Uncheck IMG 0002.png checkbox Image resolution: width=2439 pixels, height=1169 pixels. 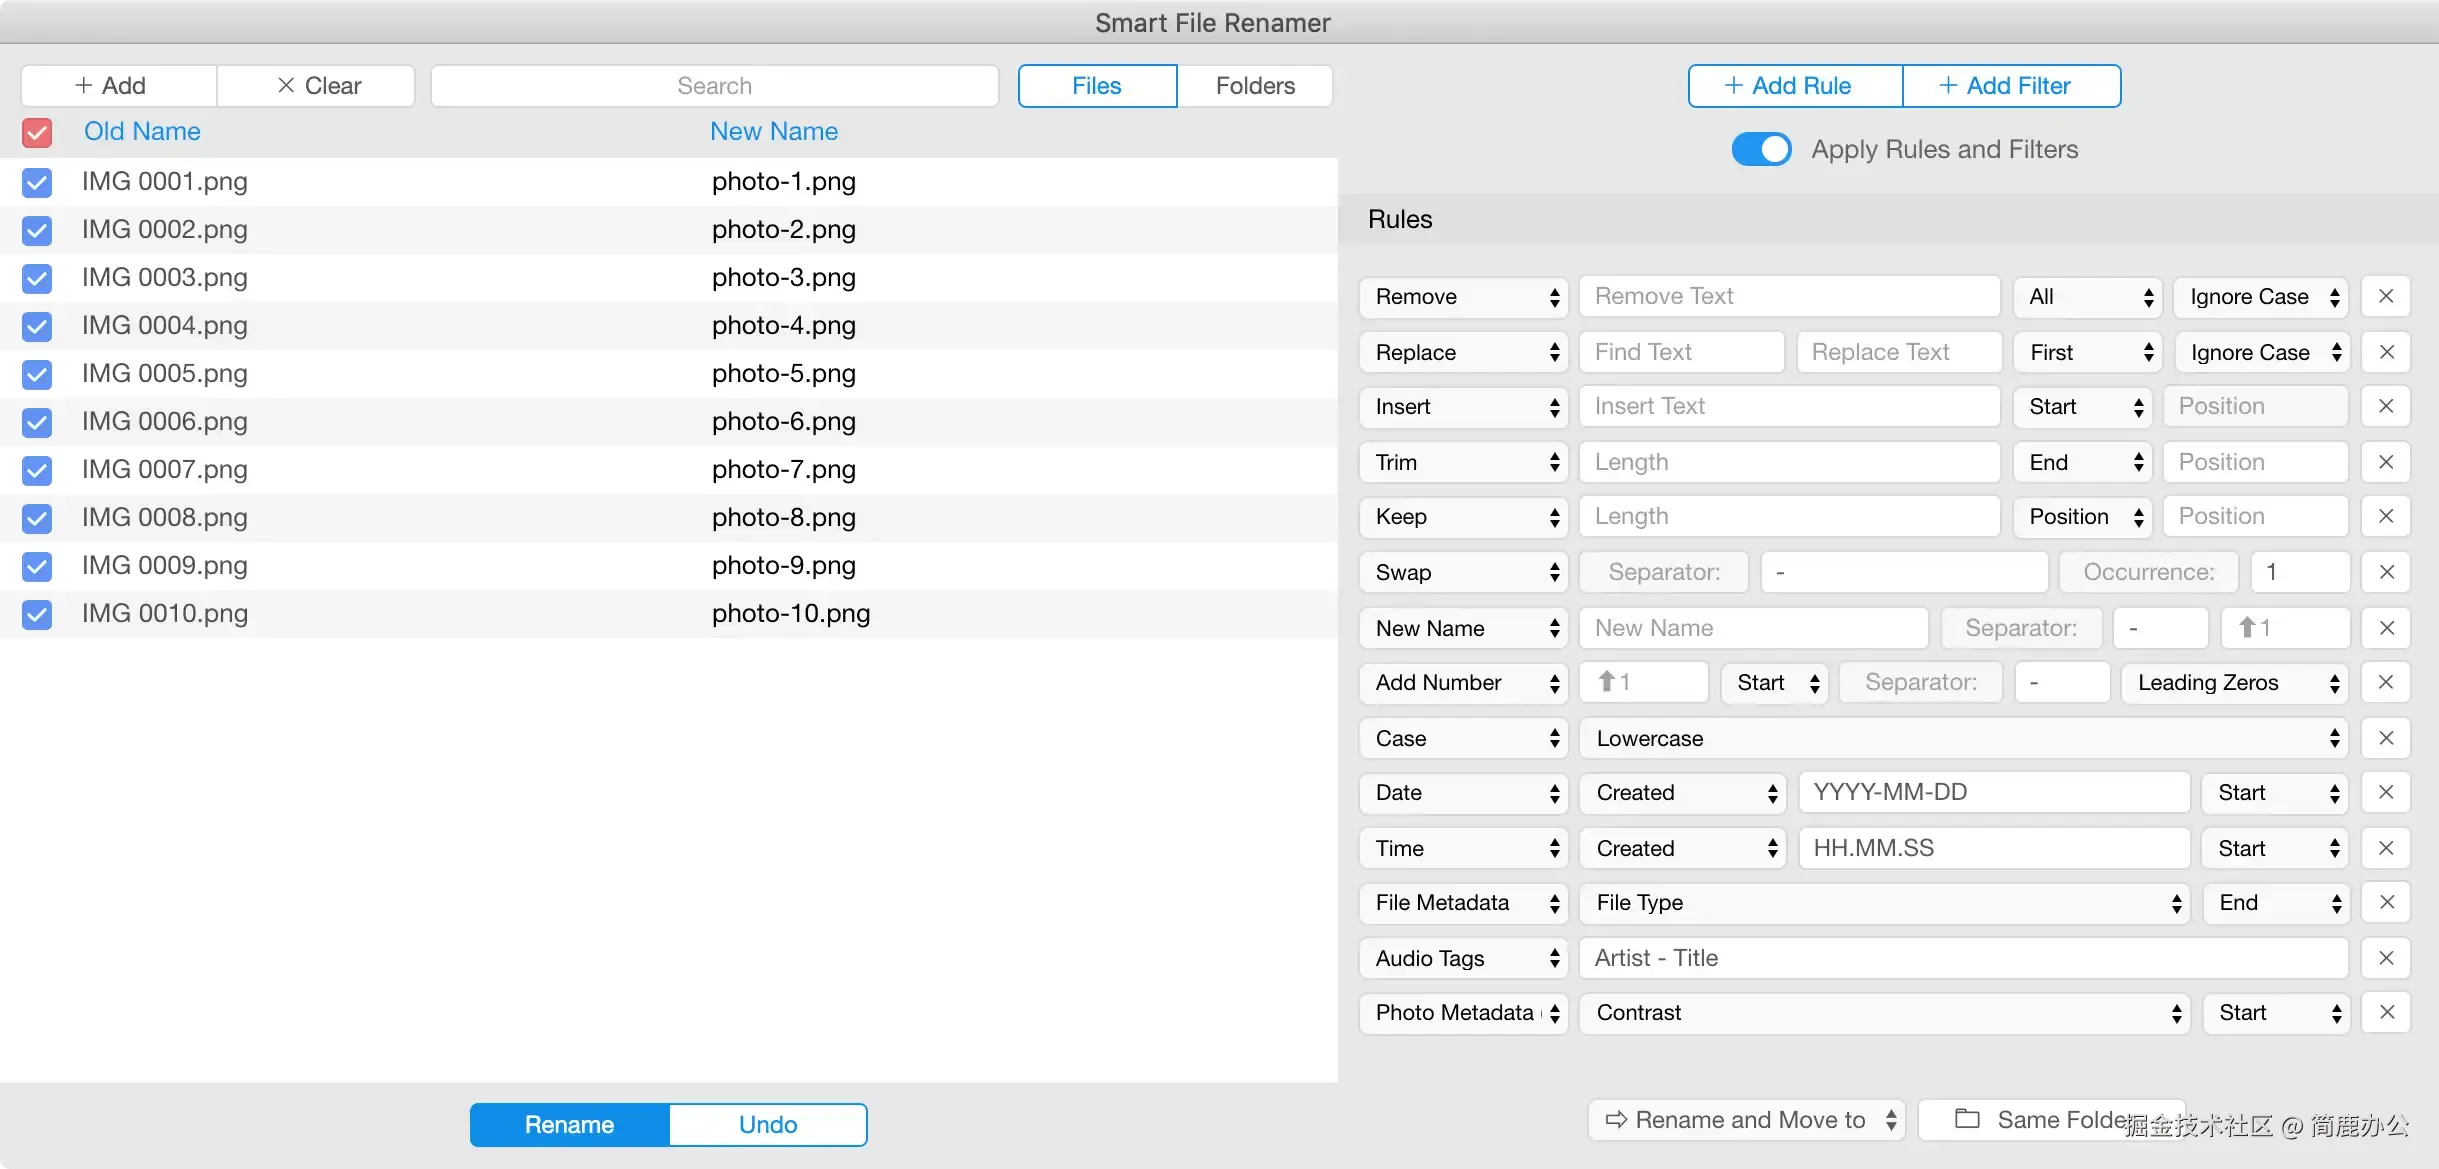tap(37, 230)
